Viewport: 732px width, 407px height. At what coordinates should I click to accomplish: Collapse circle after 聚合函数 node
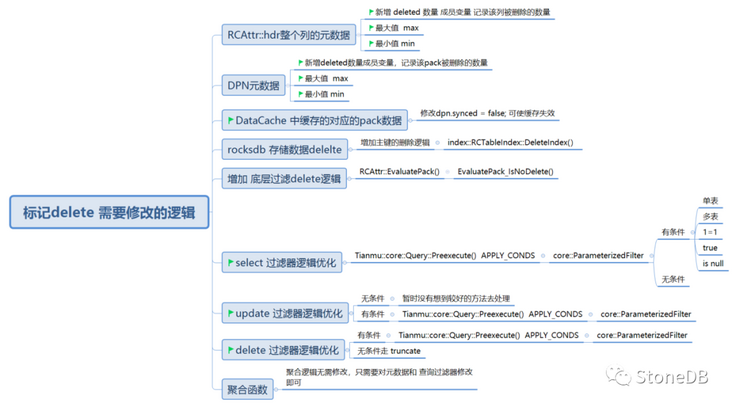[x=276, y=389]
